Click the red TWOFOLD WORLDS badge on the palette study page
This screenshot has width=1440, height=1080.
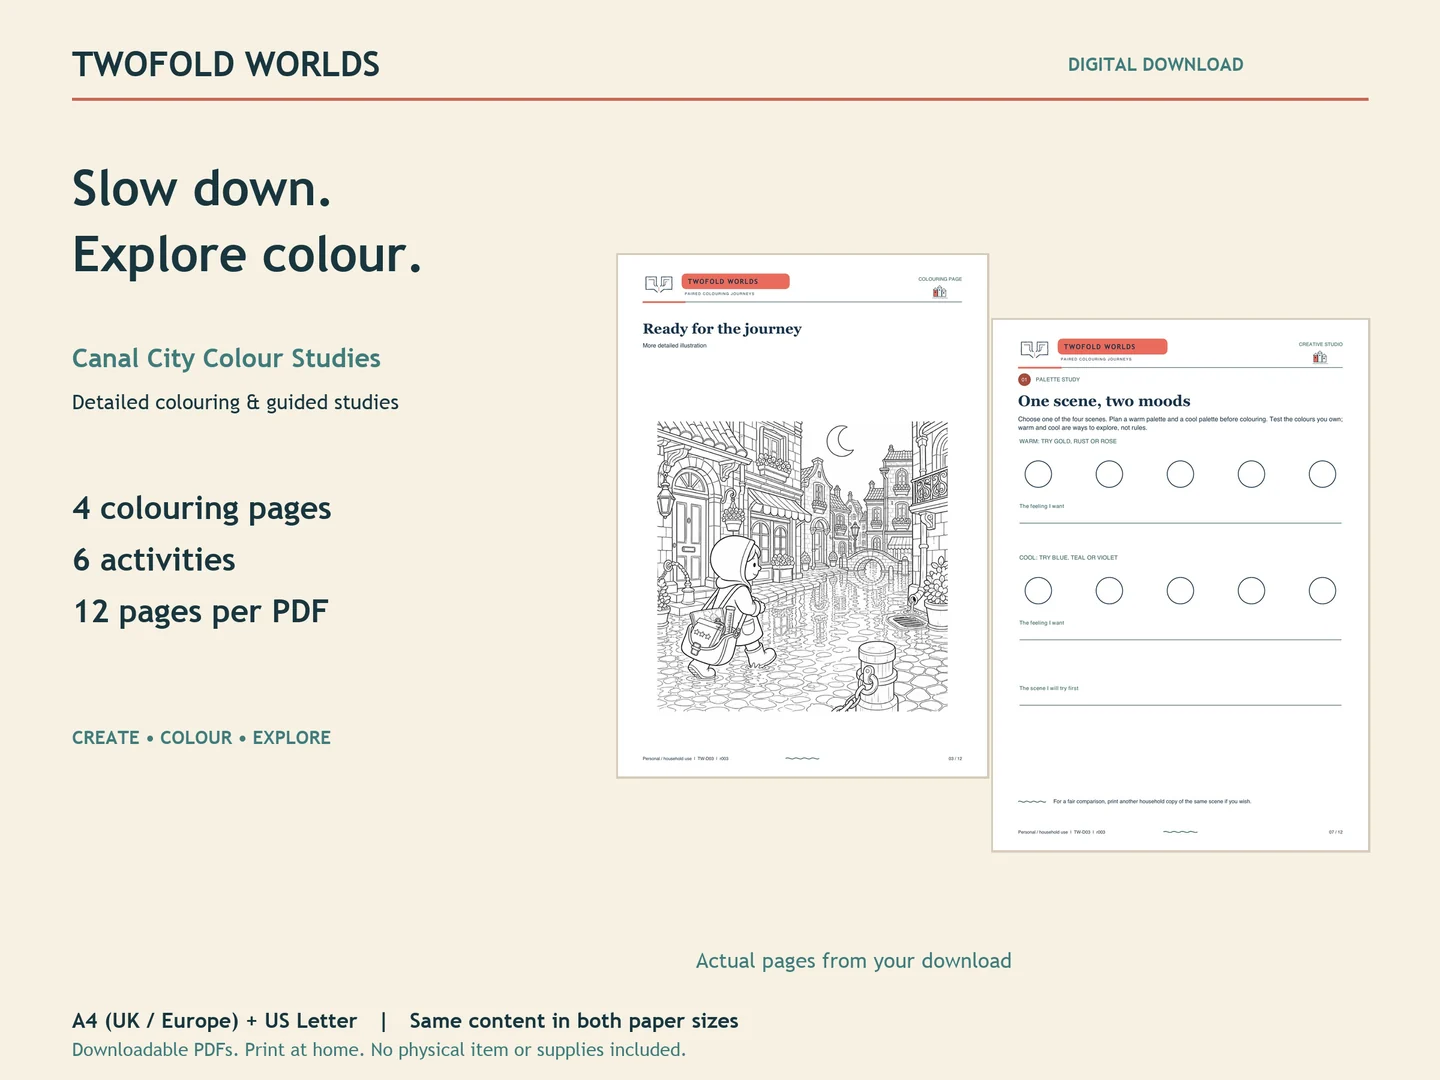1112,346
